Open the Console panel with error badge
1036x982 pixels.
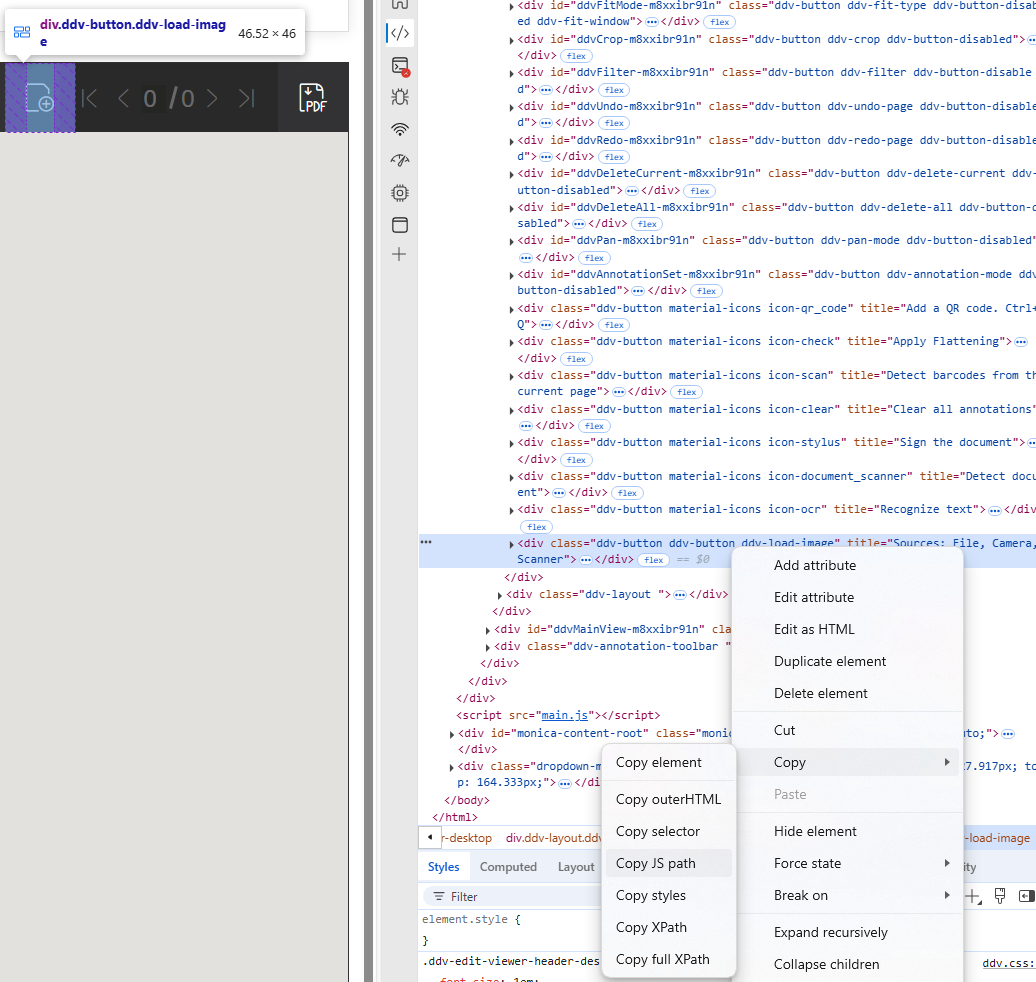coord(399,66)
